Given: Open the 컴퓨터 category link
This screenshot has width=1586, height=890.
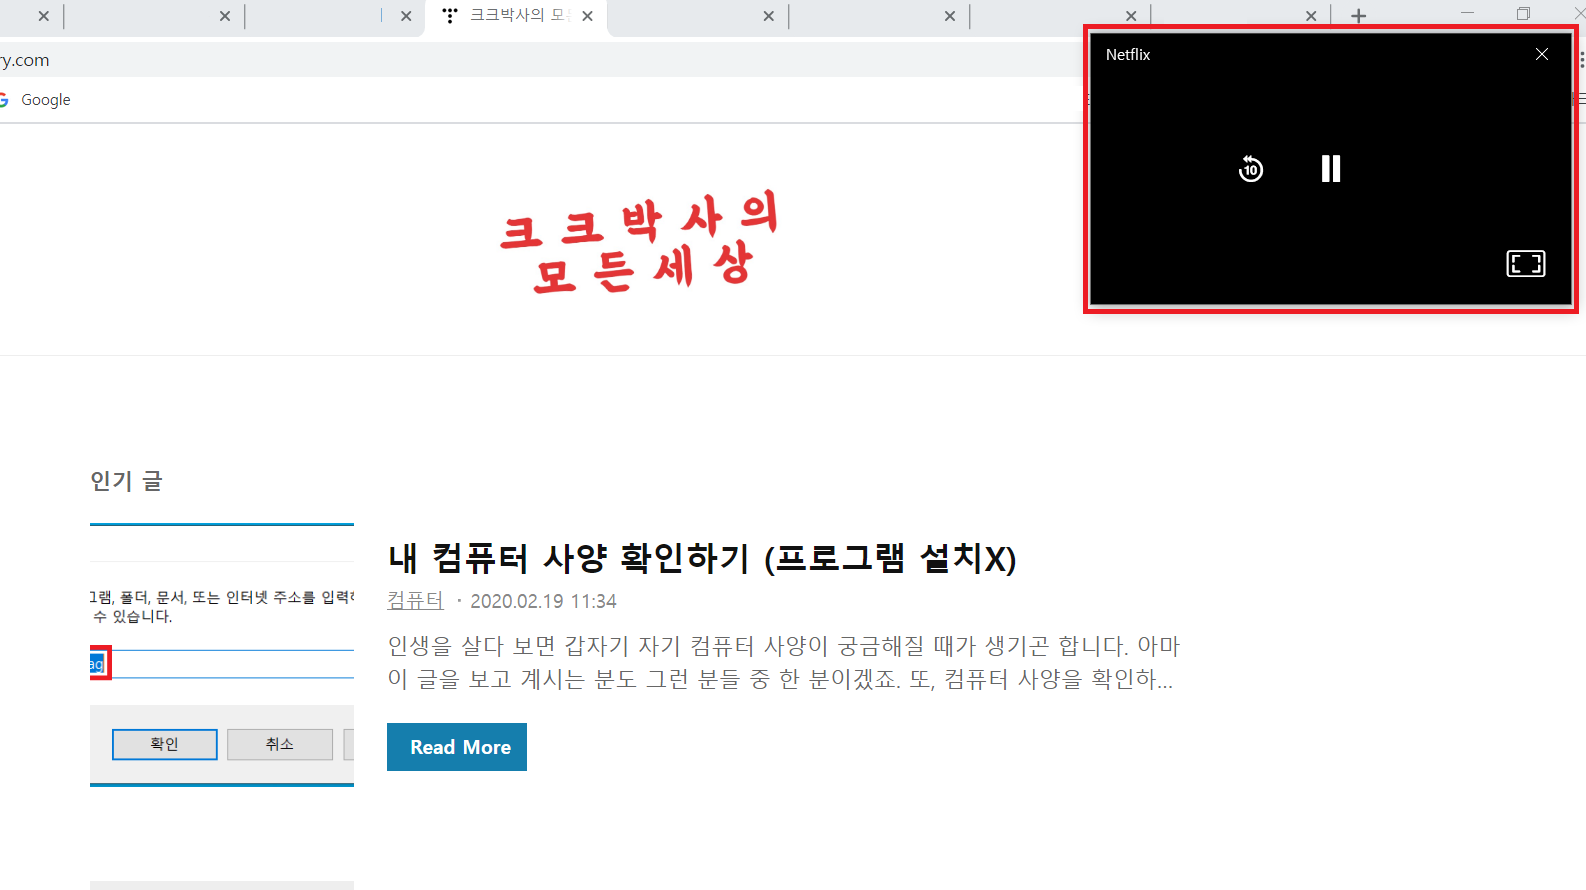Looking at the screenshot, I should [x=415, y=601].
